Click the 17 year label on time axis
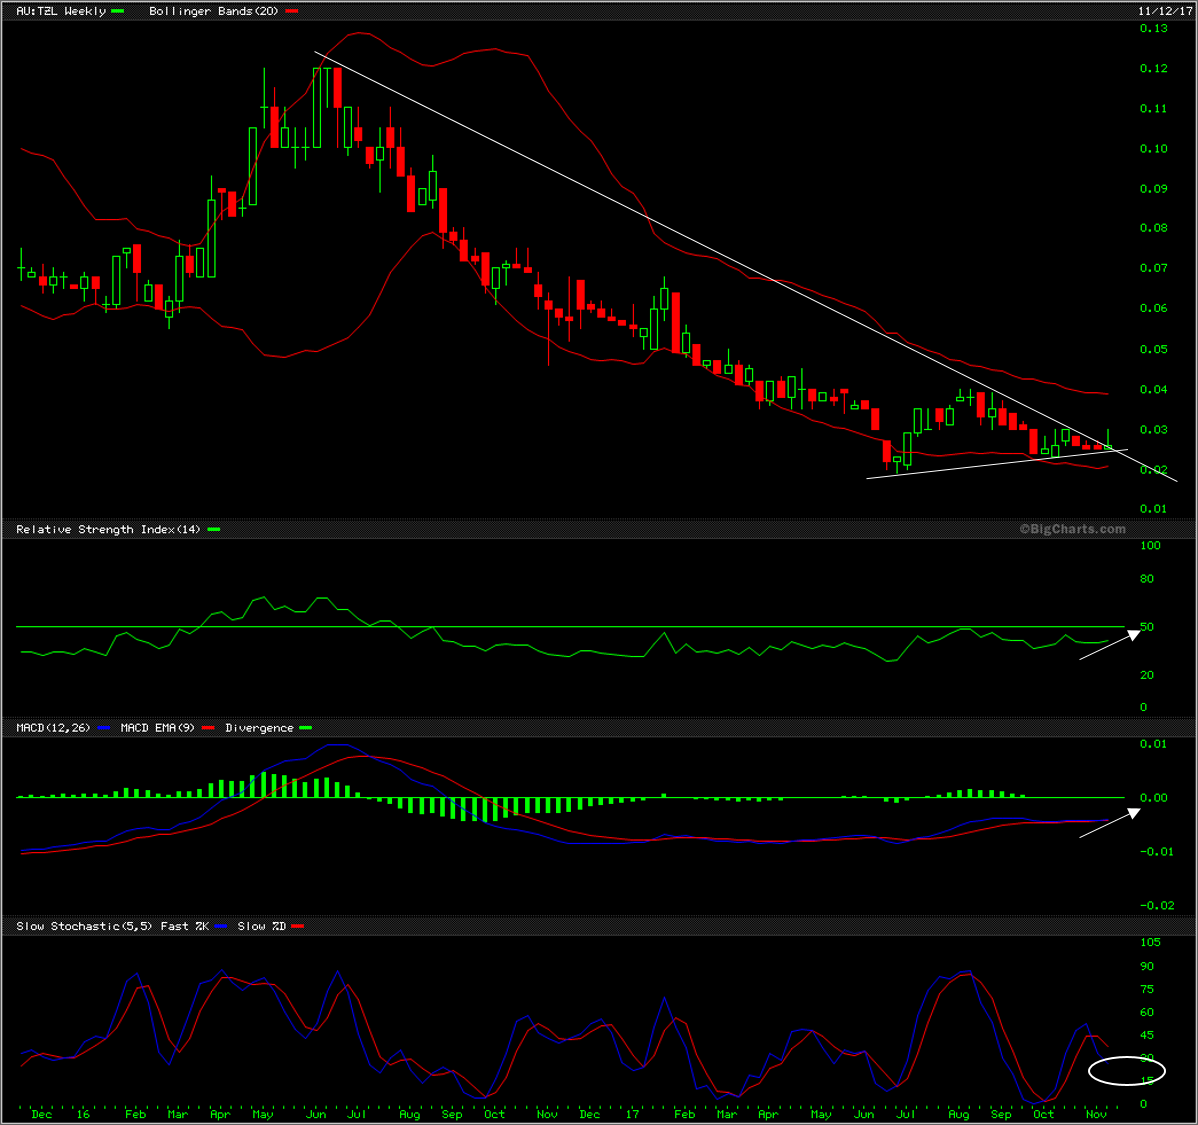This screenshot has width=1198, height=1125. pyautogui.click(x=633, y=1114)
